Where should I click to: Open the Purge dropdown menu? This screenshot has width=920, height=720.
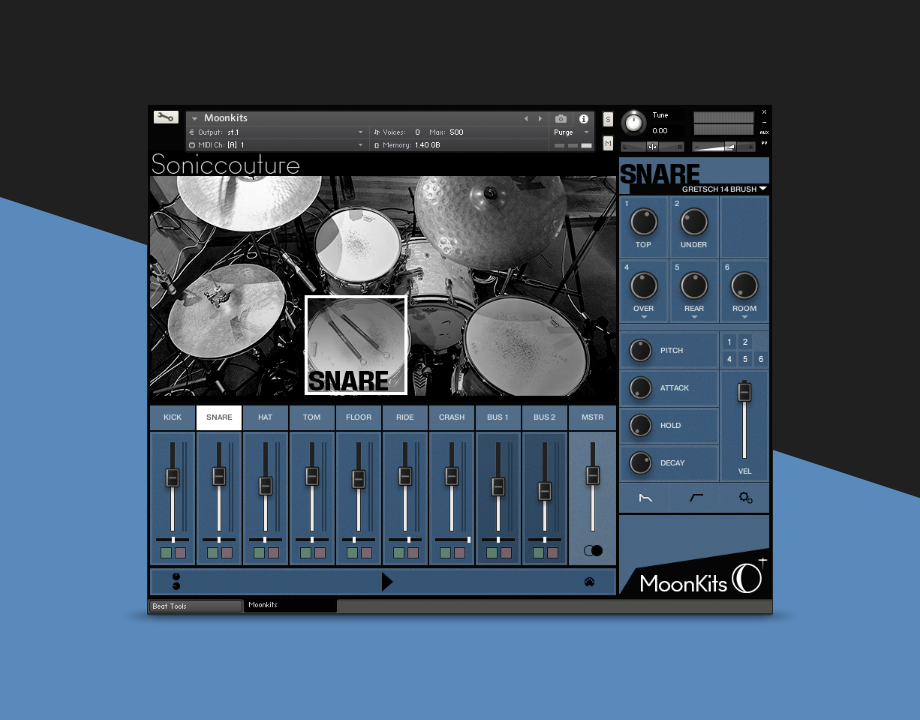tap(570, 132)
